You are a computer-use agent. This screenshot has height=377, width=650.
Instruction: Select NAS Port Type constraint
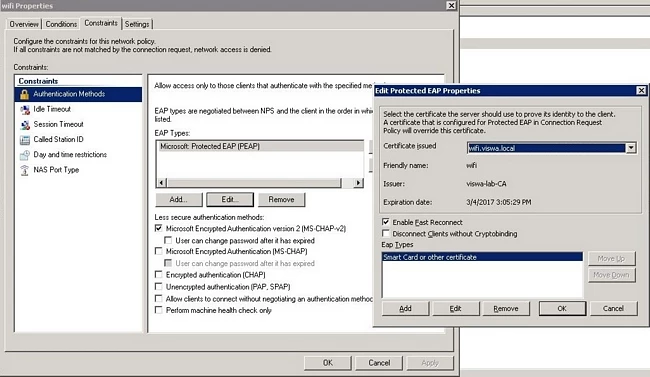56,170
